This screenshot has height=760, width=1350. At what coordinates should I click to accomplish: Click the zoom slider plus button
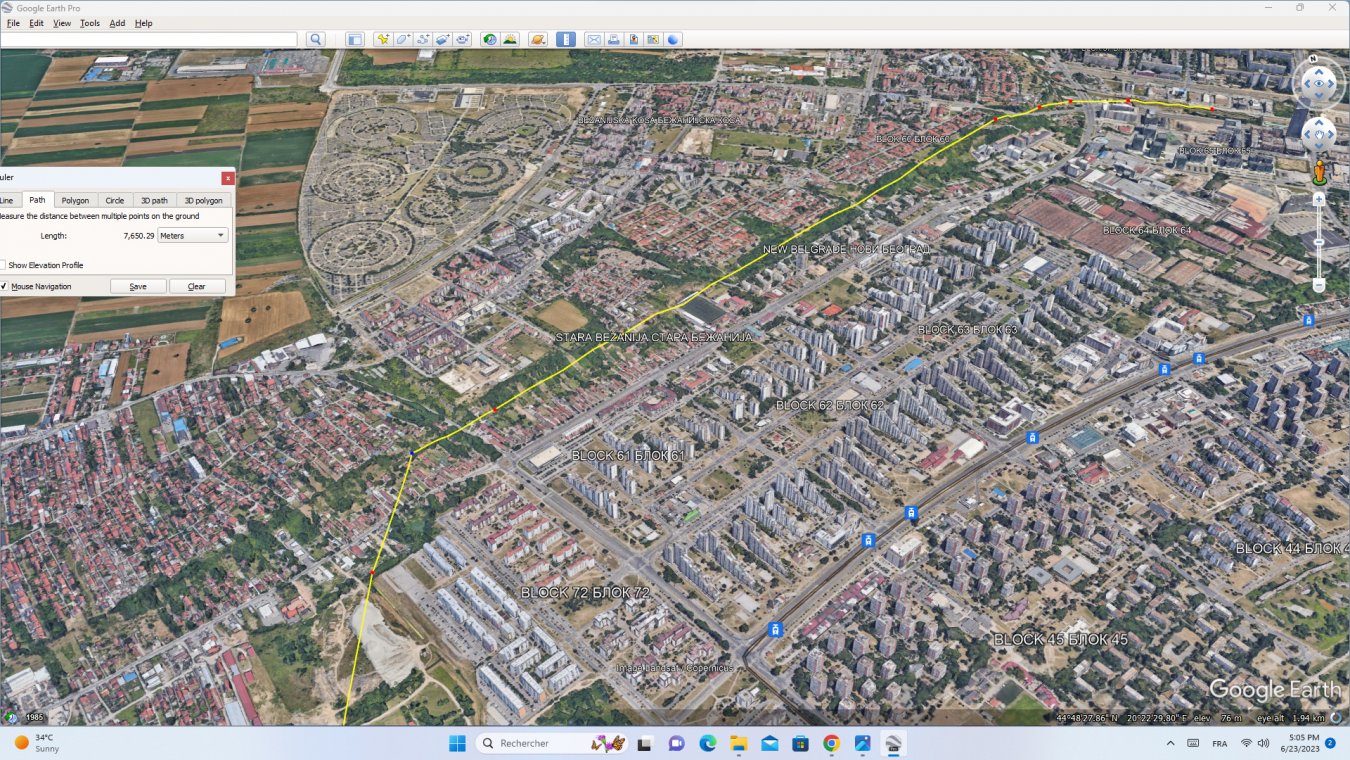pos(1318,199)
